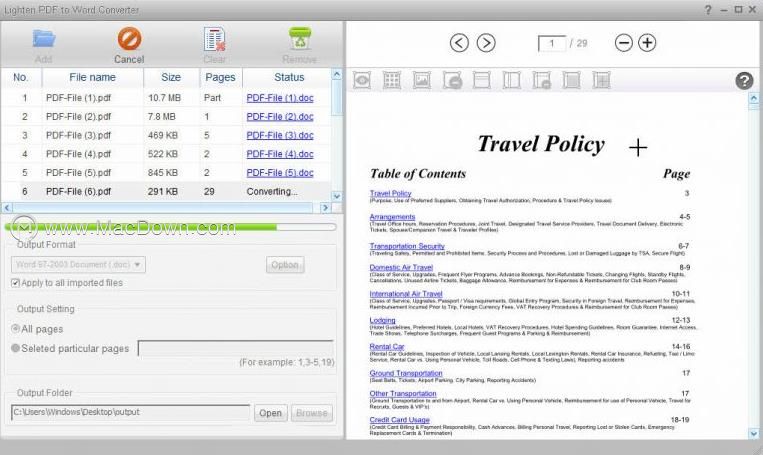The image size is (763, 455).
Task: Click the output folder path field
Action: point(130,412)
